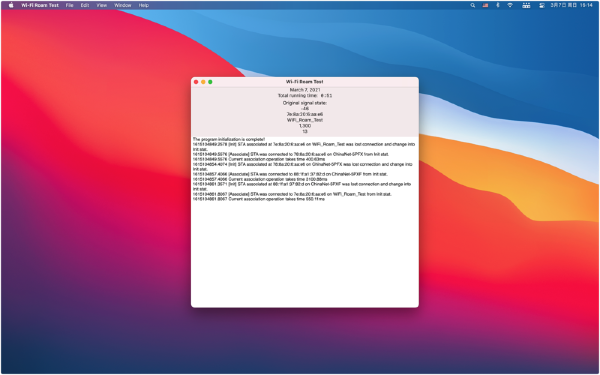
Task: Click the [Associate] log line mentioning ChinaNet-5PFX
Action: (291, 154)
